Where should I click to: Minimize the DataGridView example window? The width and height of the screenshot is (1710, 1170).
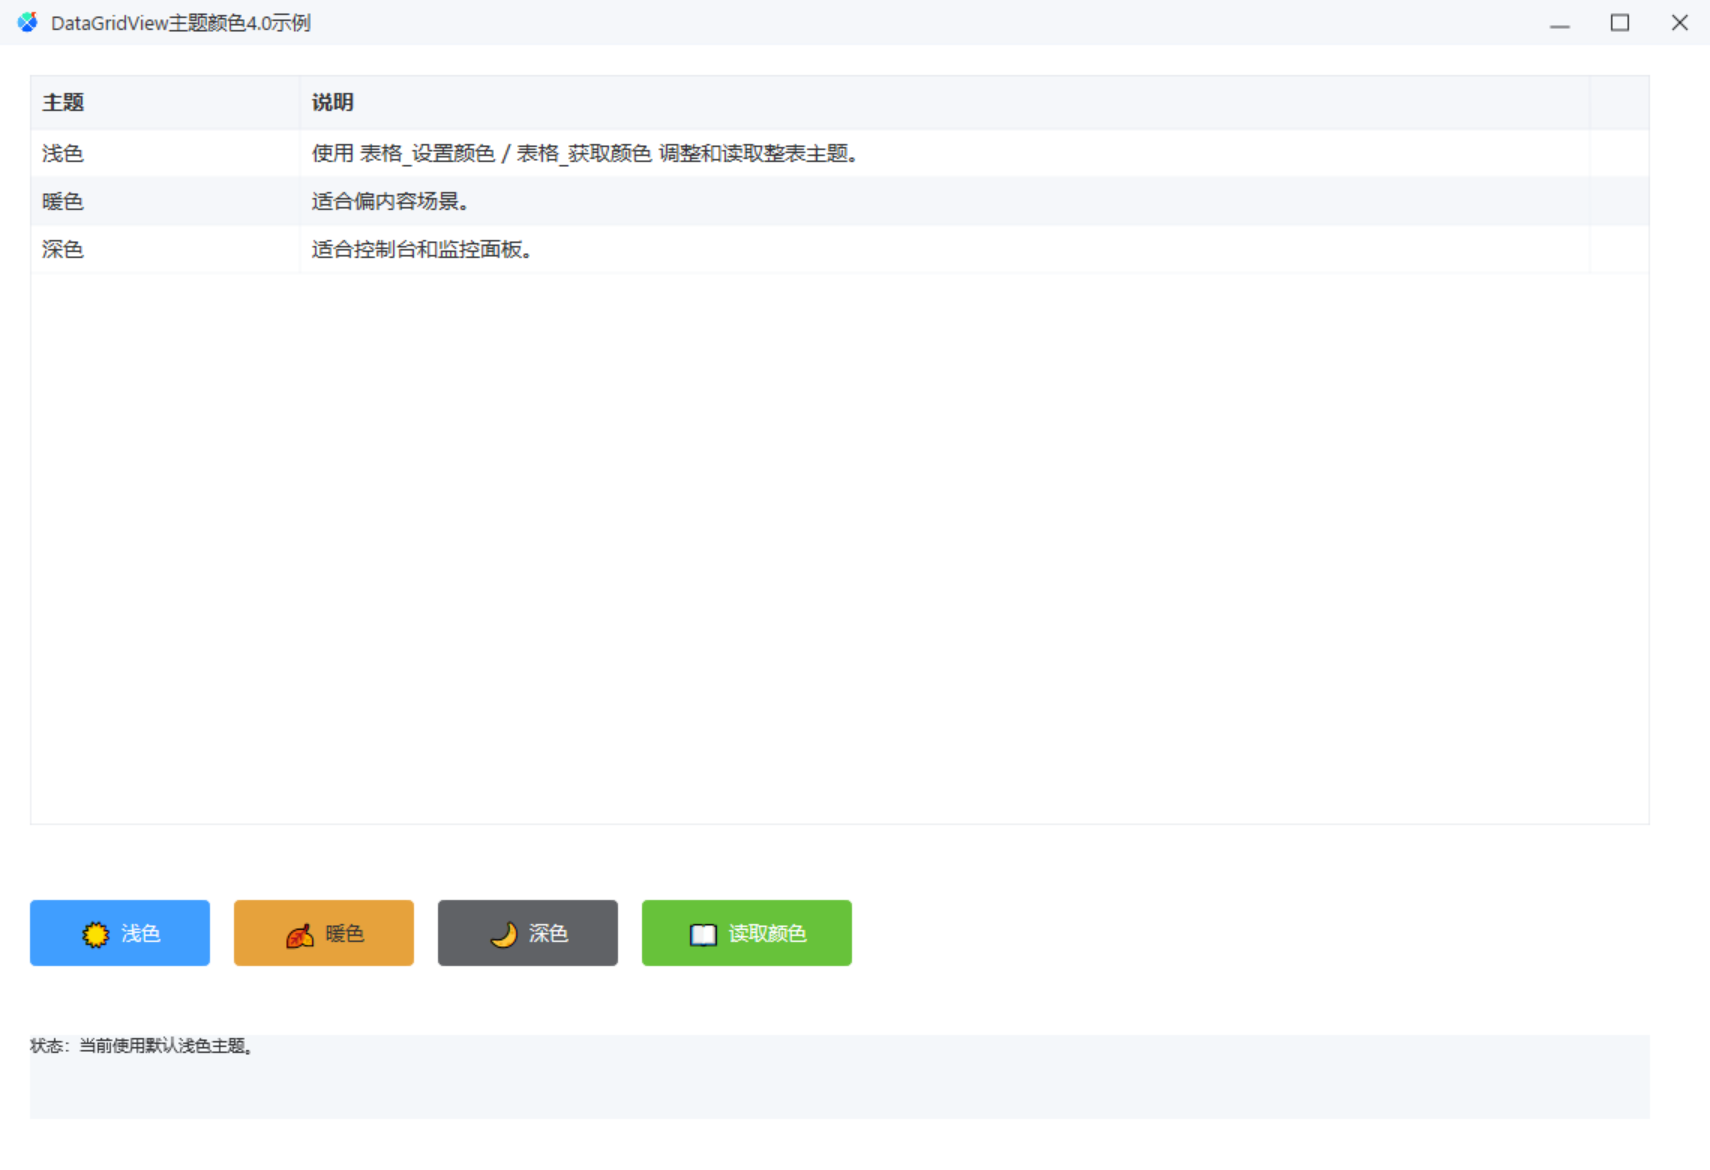coord(1560,22)
